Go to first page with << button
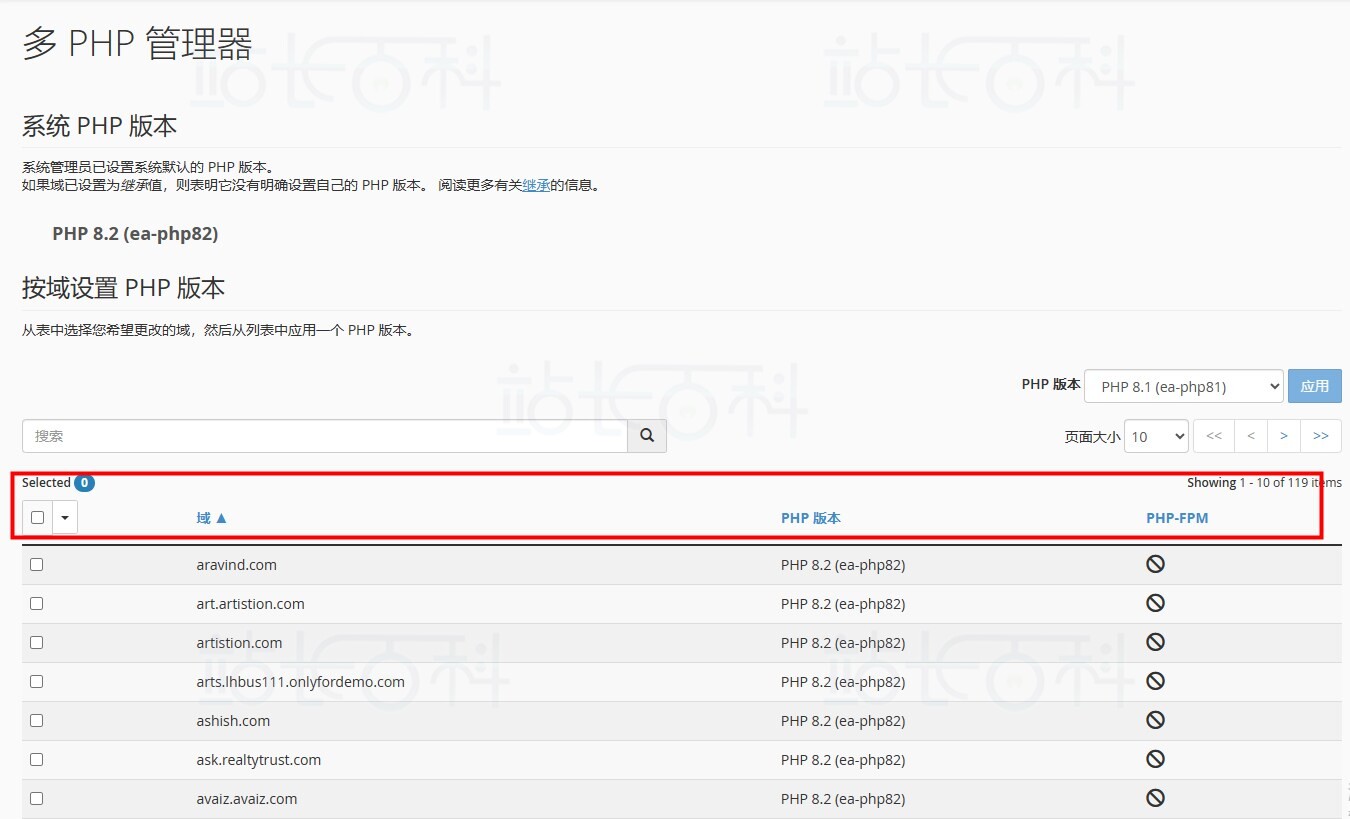Image resolution: width=1350 pixels, height=819 pixels. (x=1214, y=436)
